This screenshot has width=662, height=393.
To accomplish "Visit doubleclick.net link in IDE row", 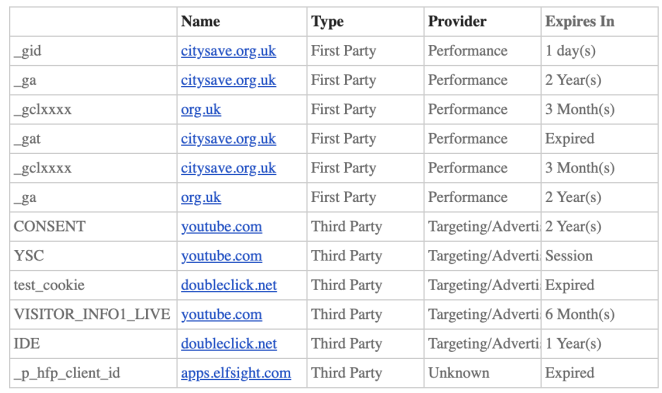I will (229, 344).
